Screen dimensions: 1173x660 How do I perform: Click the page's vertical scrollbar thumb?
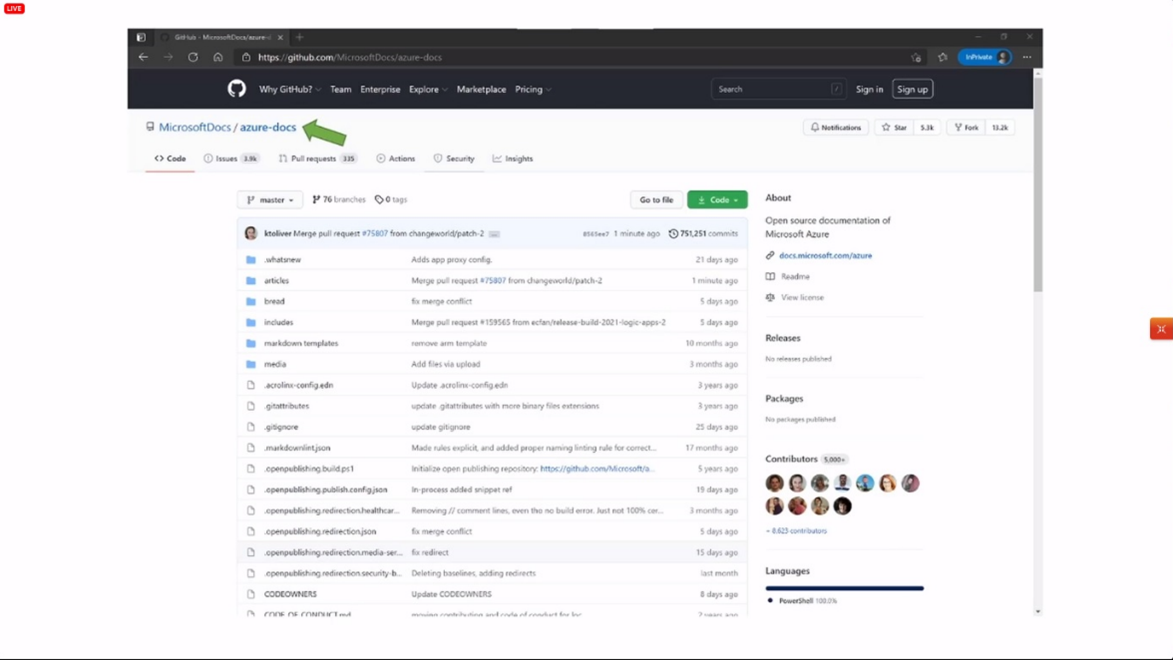tap(1037, 180)
